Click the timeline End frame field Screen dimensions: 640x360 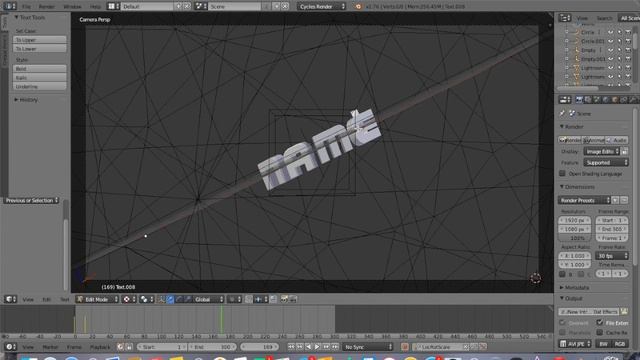[x=213, y=347]
